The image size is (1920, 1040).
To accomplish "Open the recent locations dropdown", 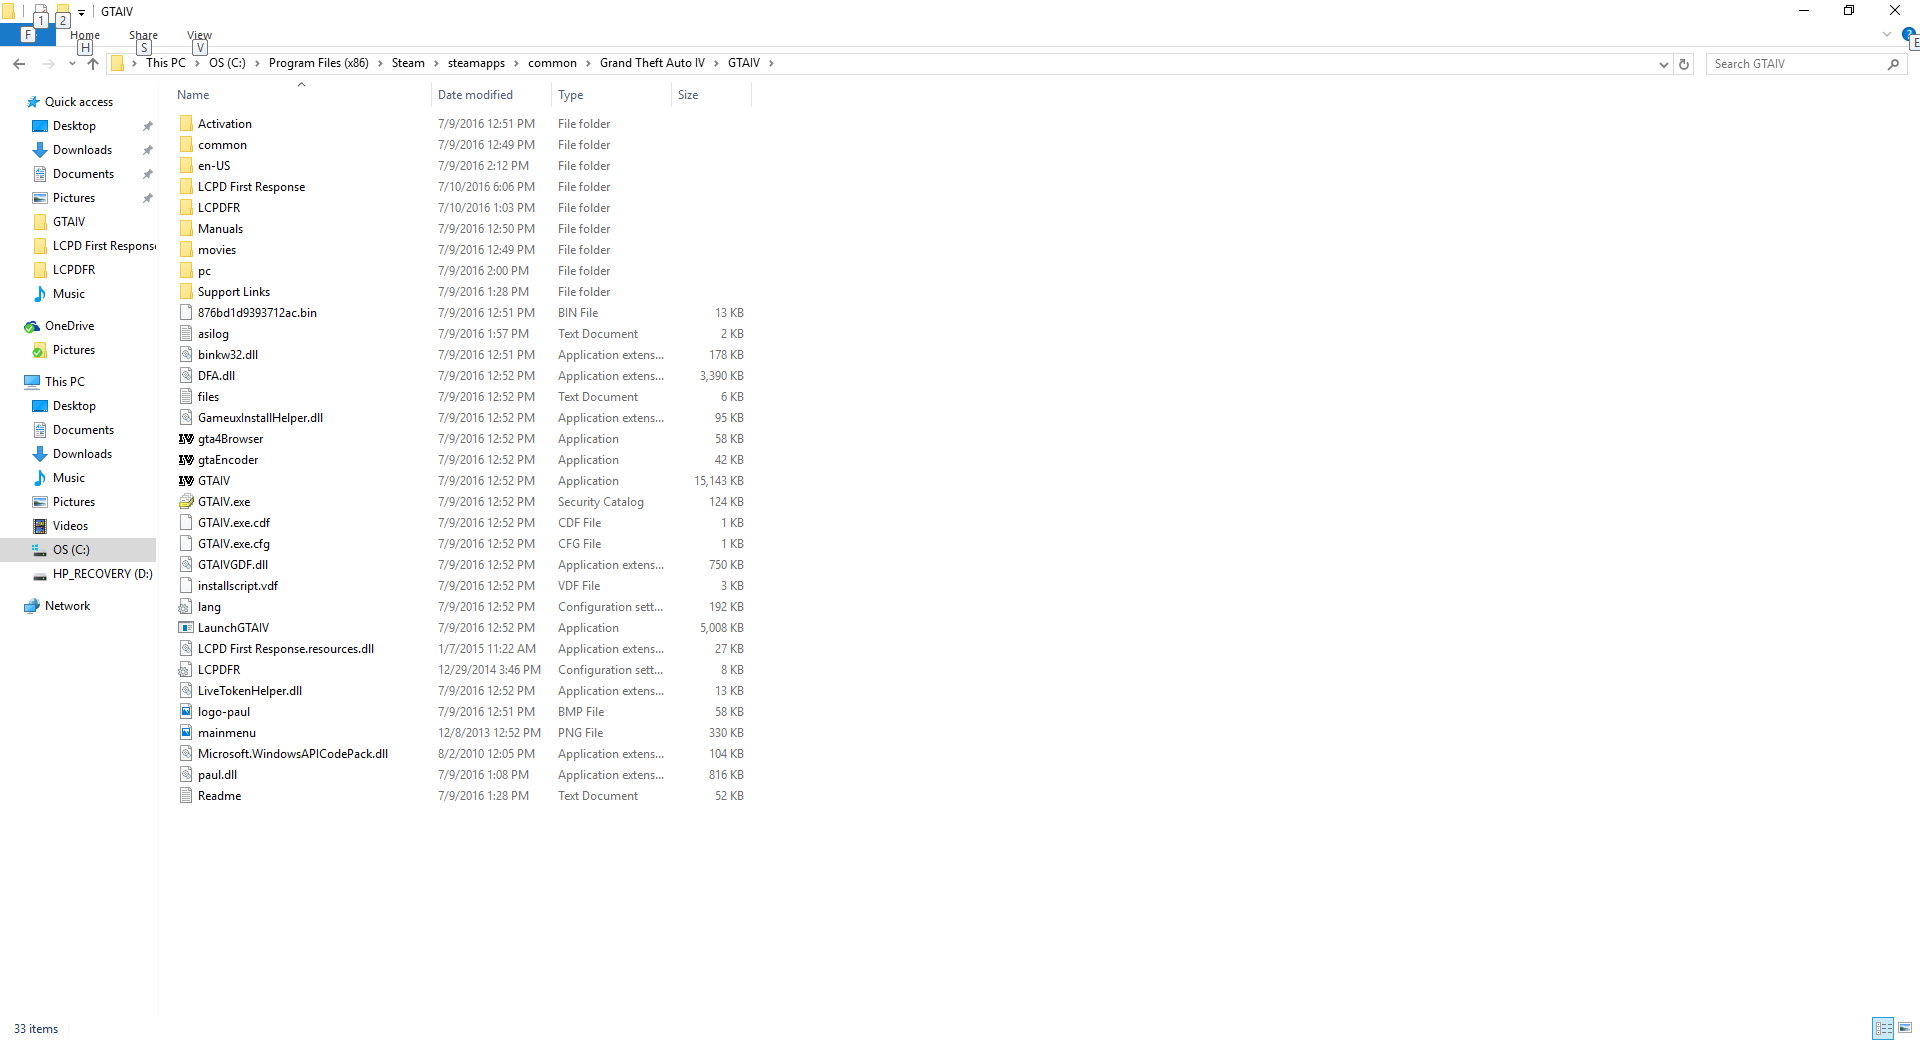I will pos(72,64).
